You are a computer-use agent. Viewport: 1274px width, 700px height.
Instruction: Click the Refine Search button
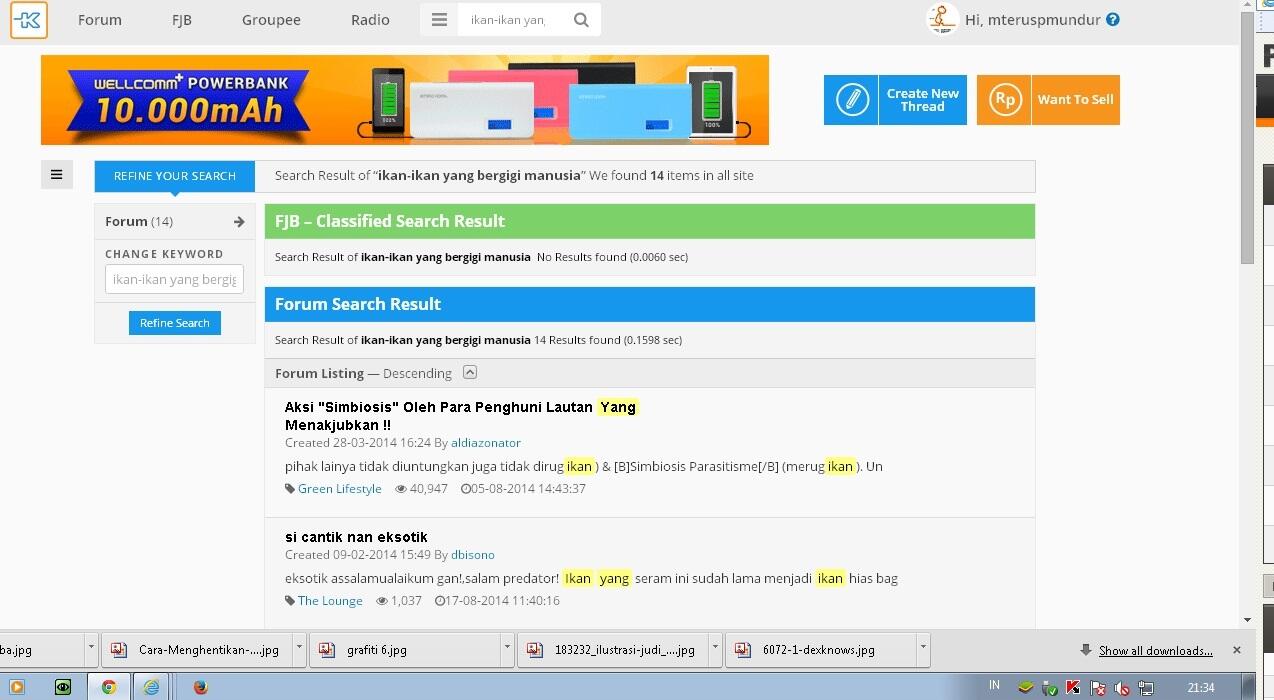175,323
